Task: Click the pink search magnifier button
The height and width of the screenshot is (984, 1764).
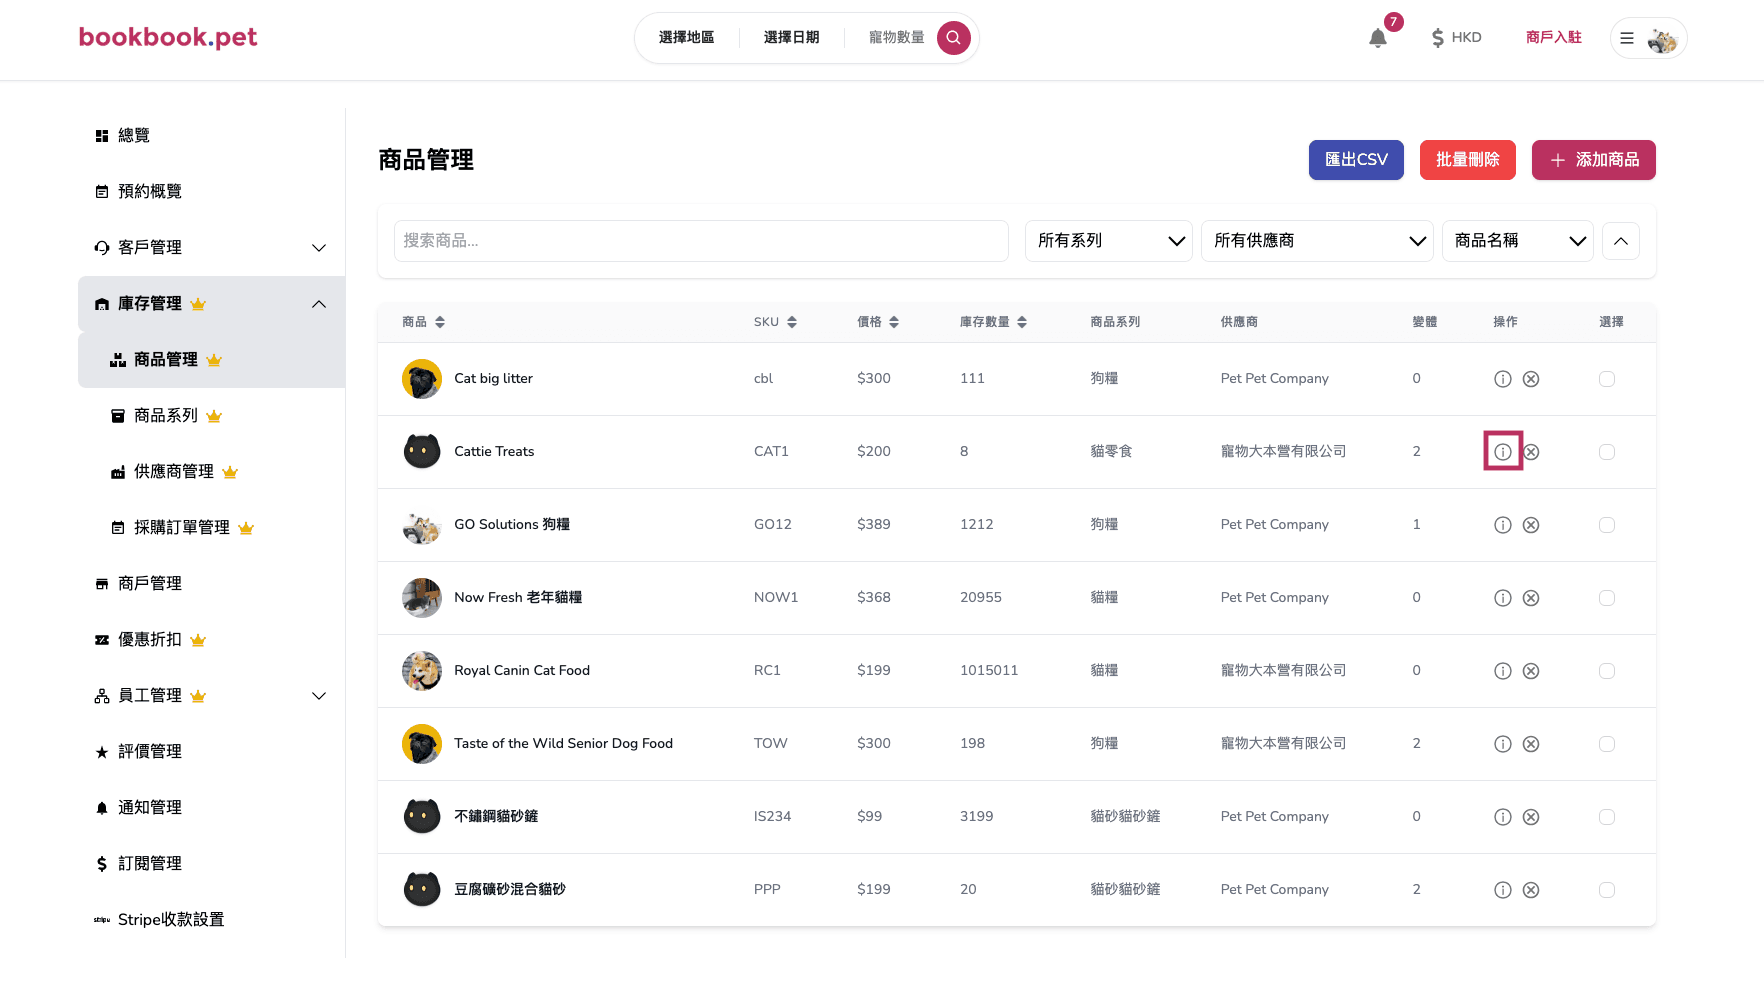Action: click(x=953, y=38)
